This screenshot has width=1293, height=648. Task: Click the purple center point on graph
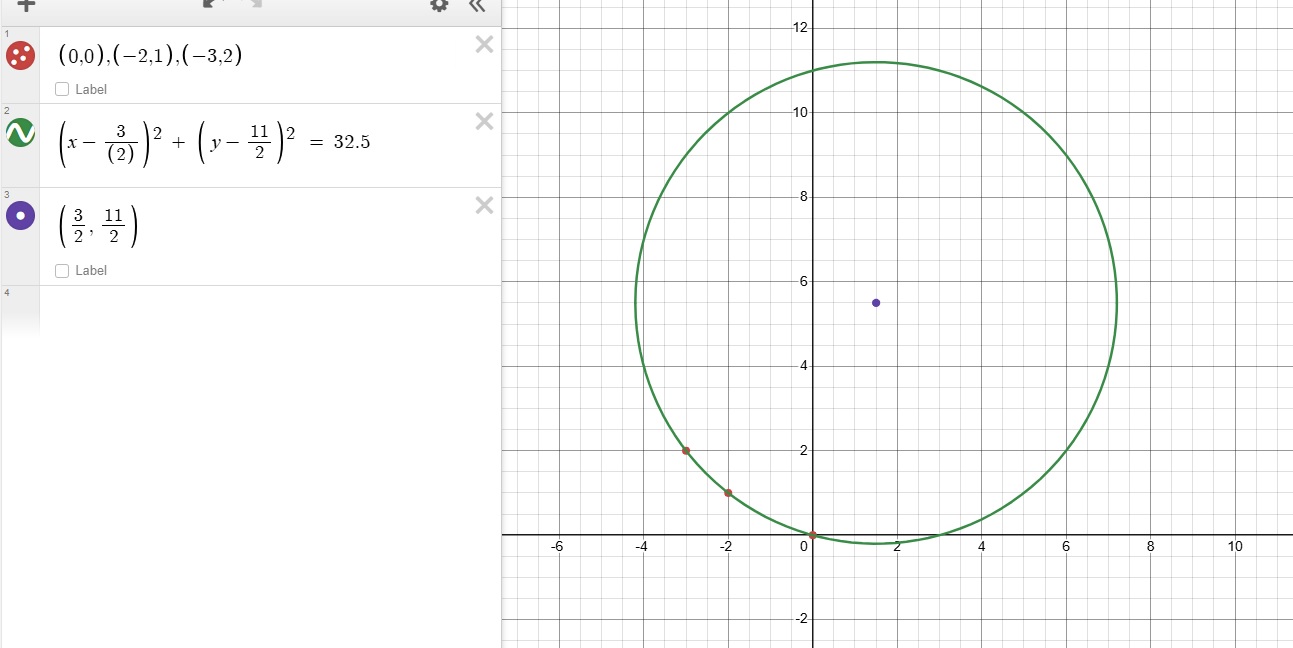876,302
